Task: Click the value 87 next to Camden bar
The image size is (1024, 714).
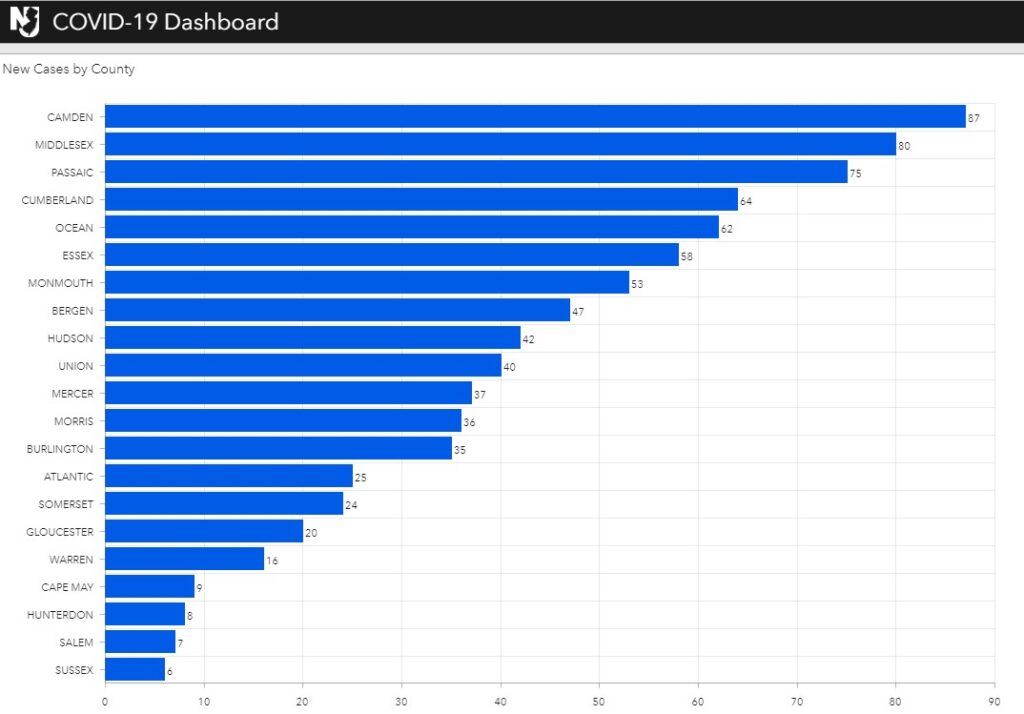Action: pos(974,118)
